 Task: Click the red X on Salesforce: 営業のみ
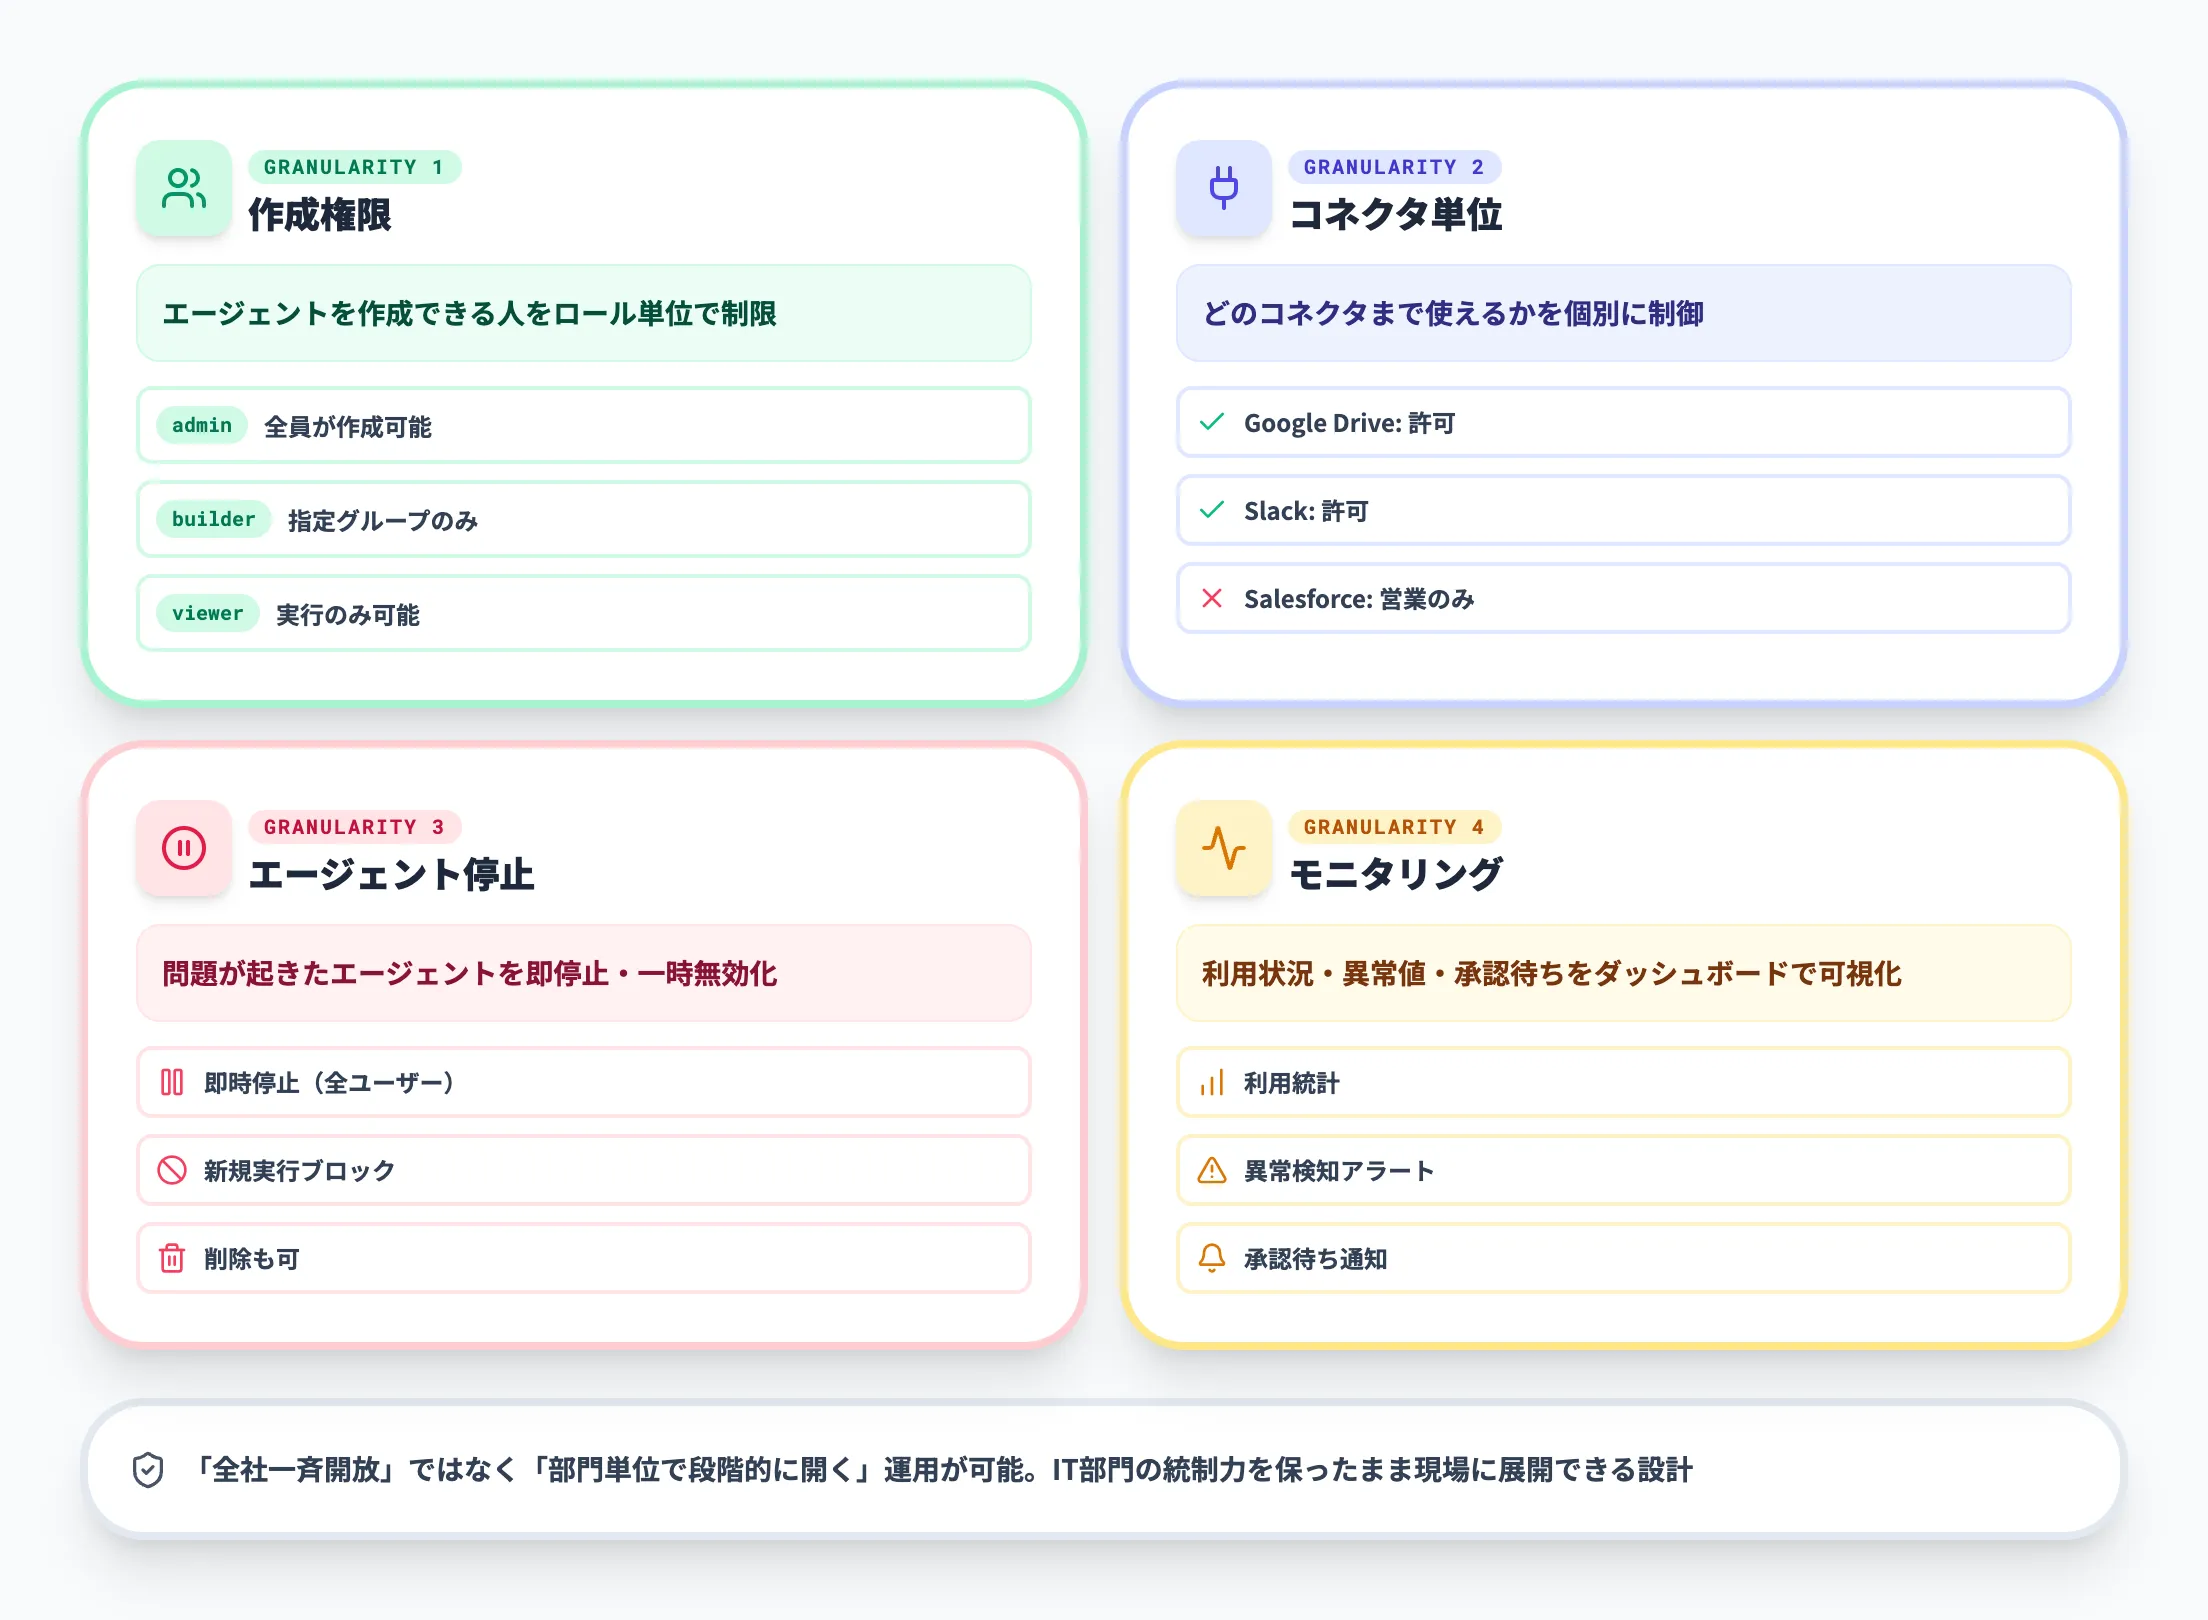click(1212, 599)
